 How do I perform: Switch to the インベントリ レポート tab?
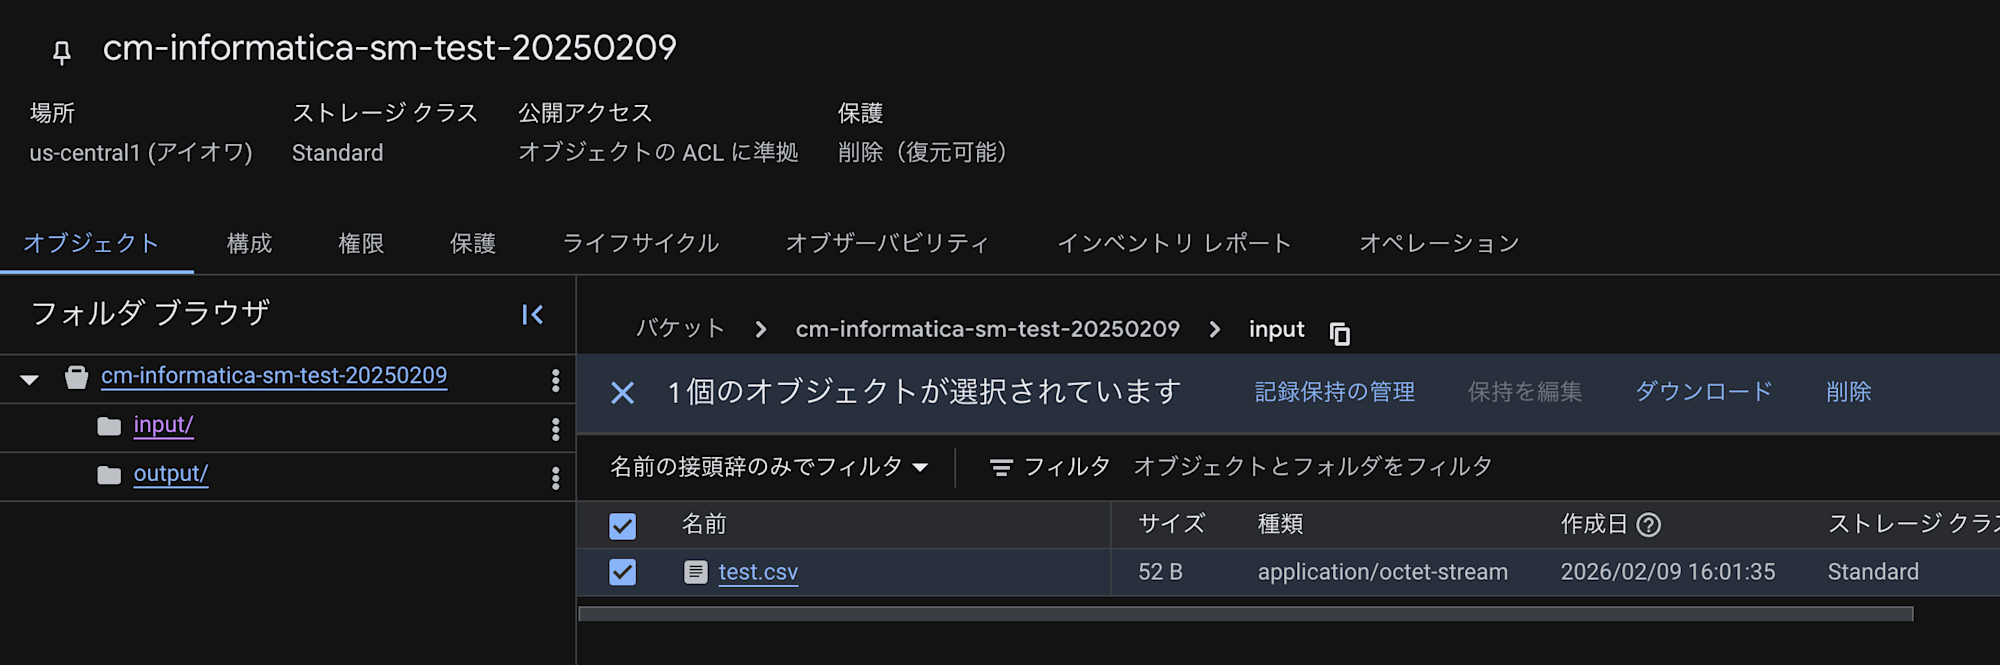pyautogui.click(x=1174, y=243)
